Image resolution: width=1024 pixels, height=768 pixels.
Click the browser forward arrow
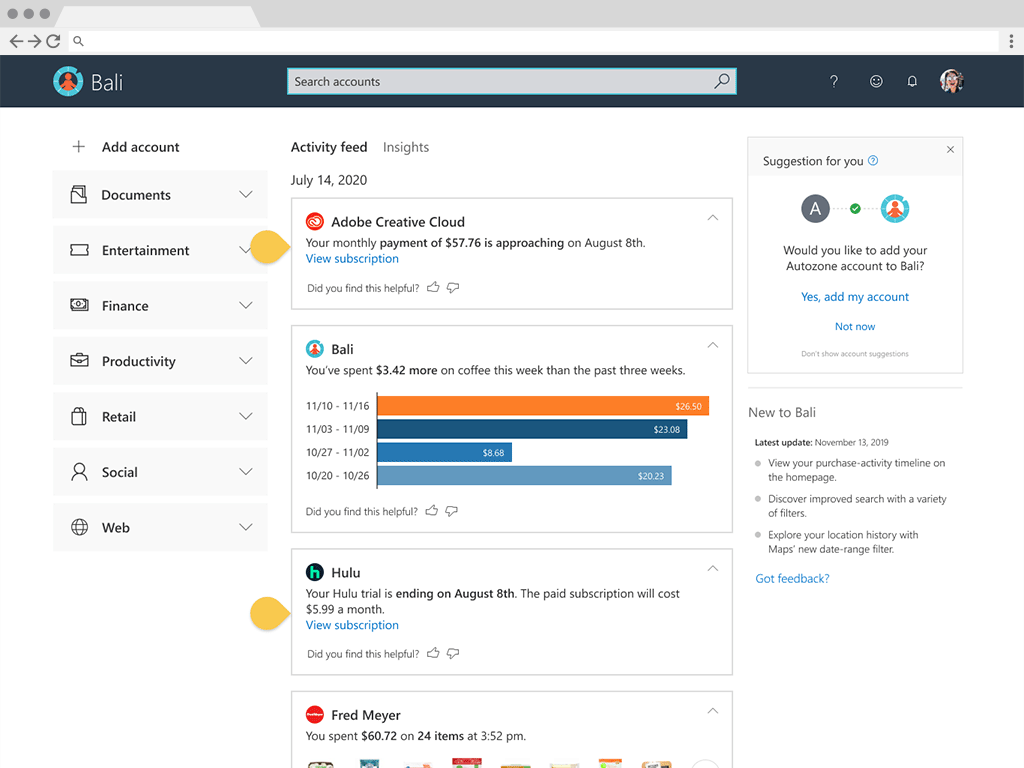35,41
